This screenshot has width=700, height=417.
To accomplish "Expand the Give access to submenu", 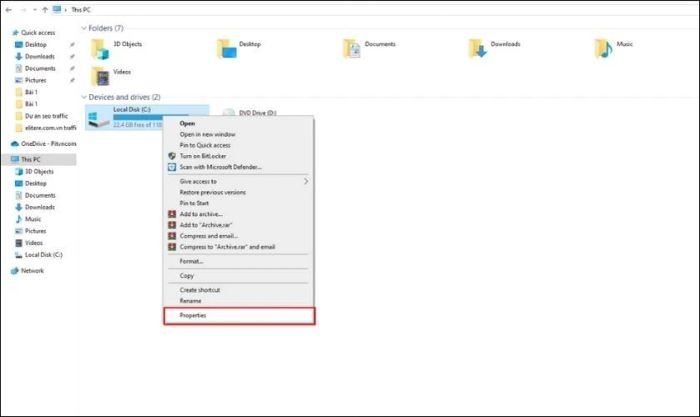I will [238, 181].
